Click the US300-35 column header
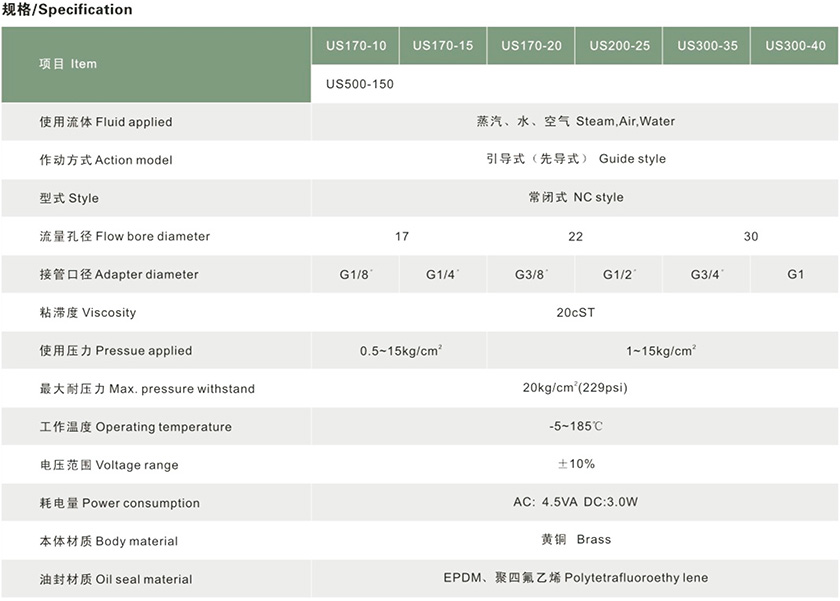840x601 pixels. [x=707, y=46]
